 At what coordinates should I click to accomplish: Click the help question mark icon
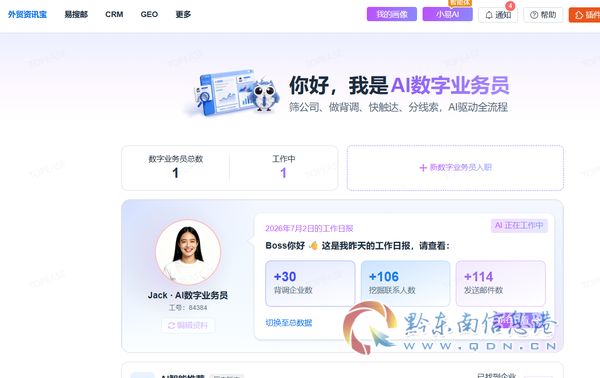[x=534, y=15]
